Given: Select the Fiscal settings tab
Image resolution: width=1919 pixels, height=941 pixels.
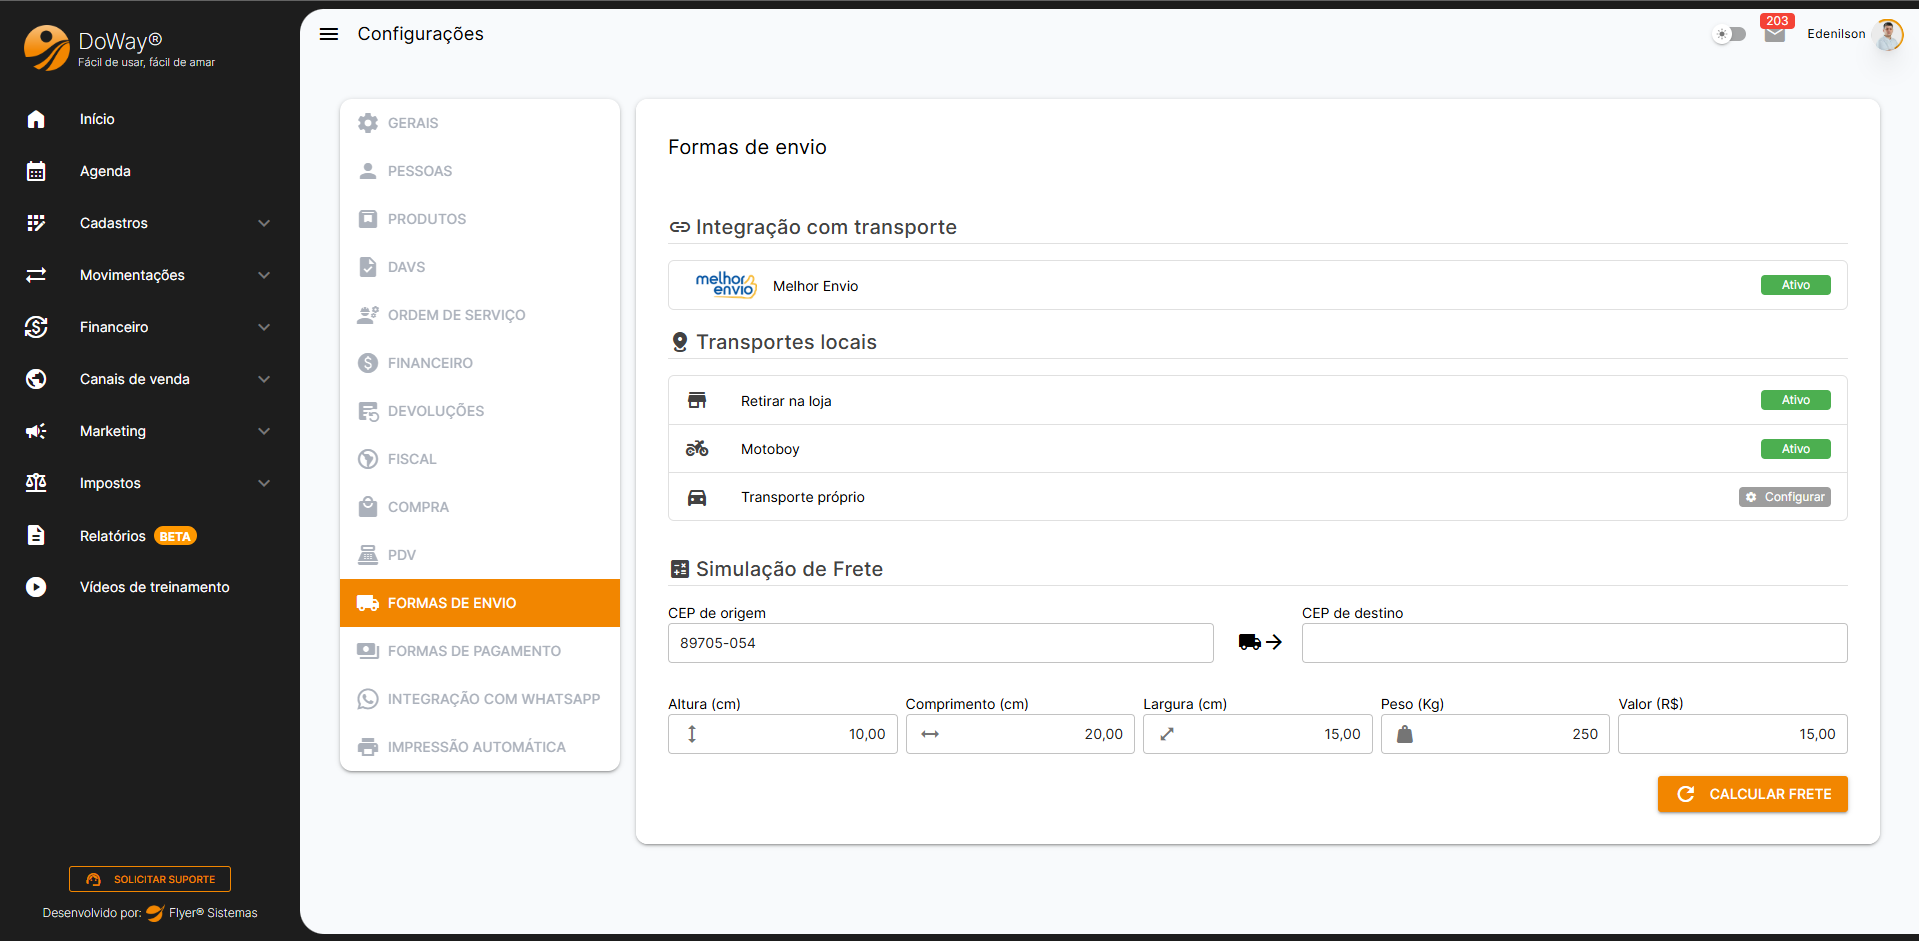Looking at the screenshot, I should tap(412, 459).
